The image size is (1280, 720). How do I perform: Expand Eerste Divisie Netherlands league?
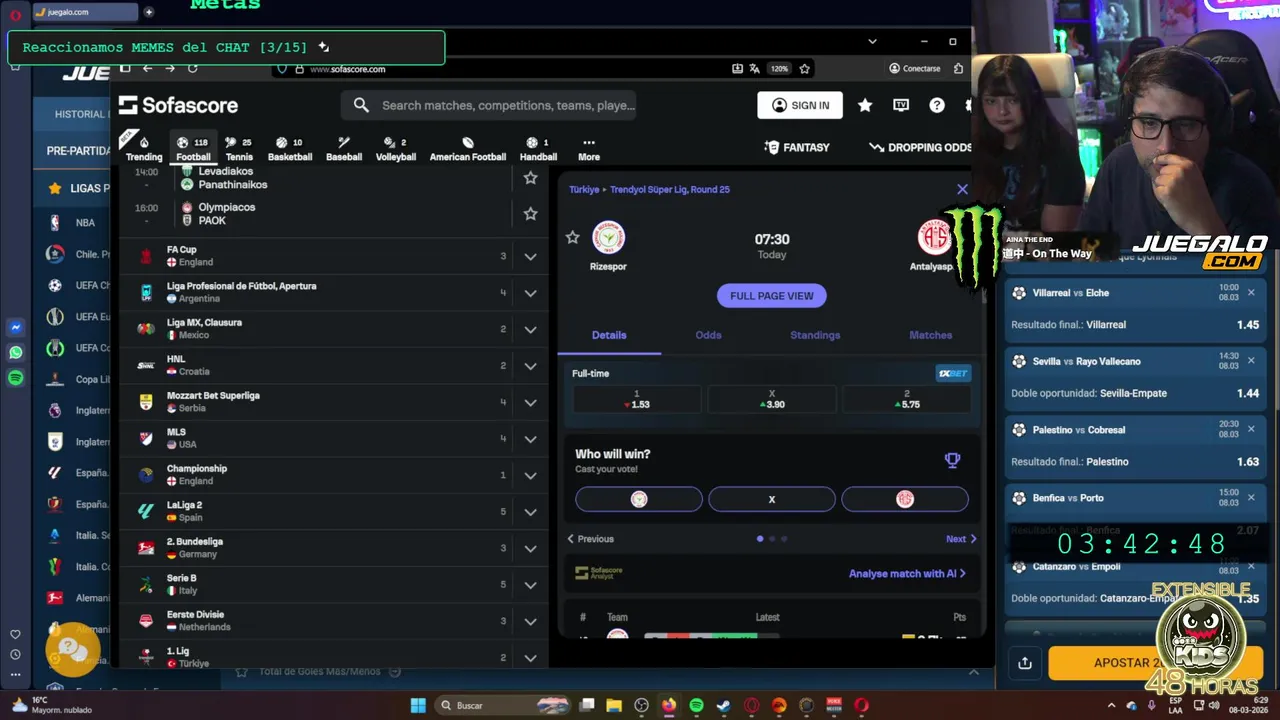click(531, 621)
